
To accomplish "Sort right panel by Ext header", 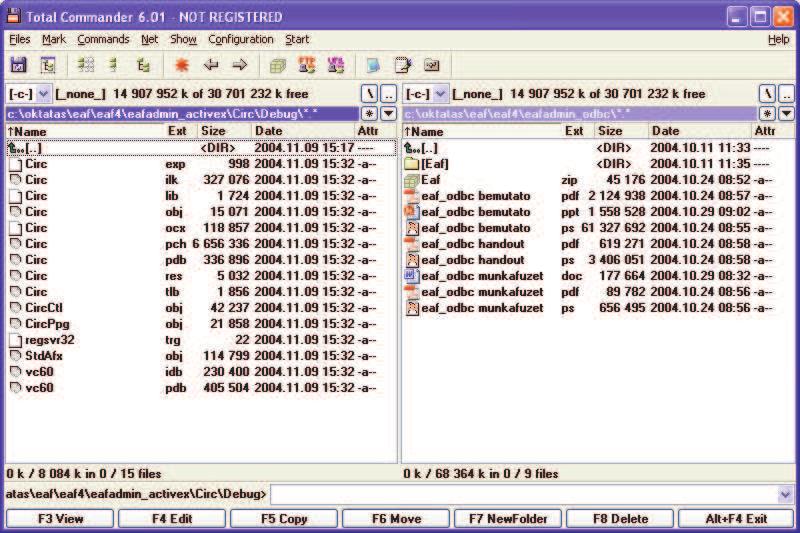I will pos(577,131).
